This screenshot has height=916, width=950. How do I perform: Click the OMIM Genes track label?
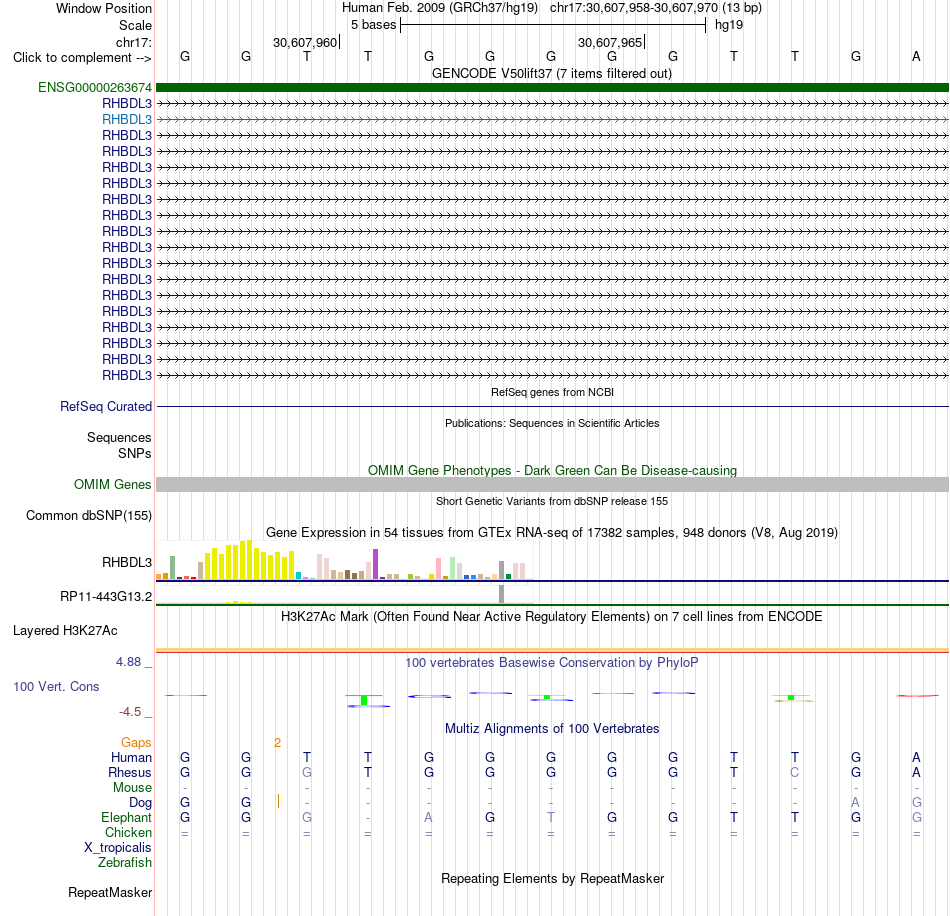click(112, 485)
